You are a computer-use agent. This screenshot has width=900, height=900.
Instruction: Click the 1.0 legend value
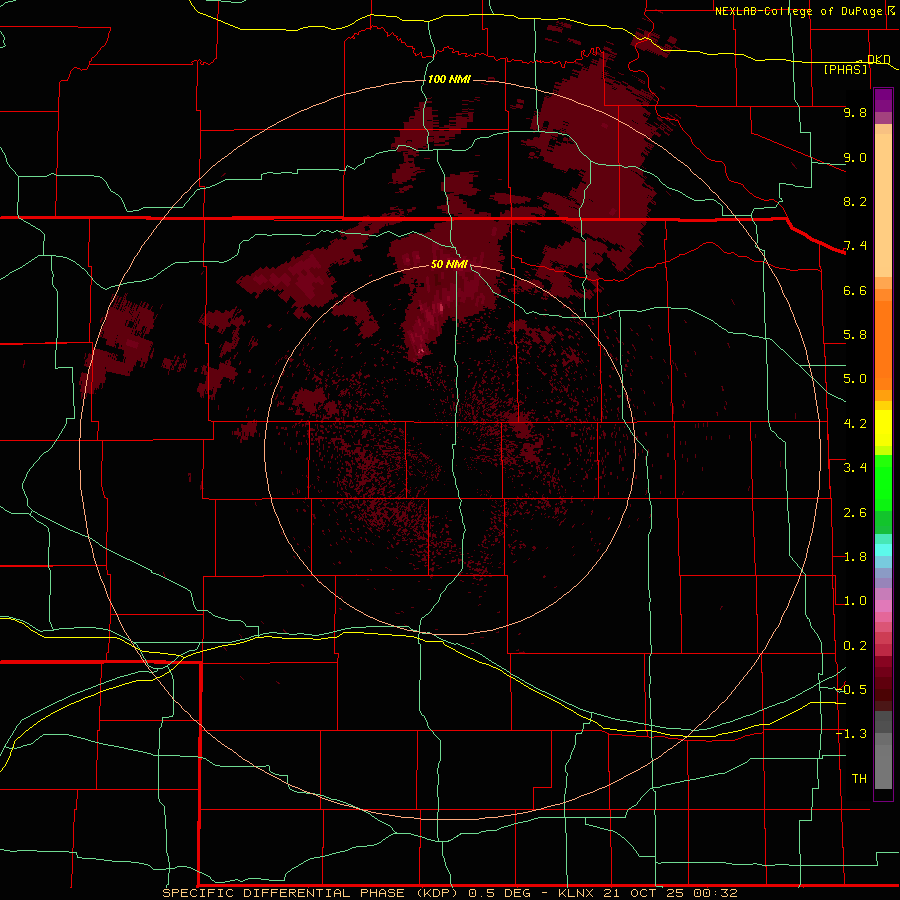point(855,601)
